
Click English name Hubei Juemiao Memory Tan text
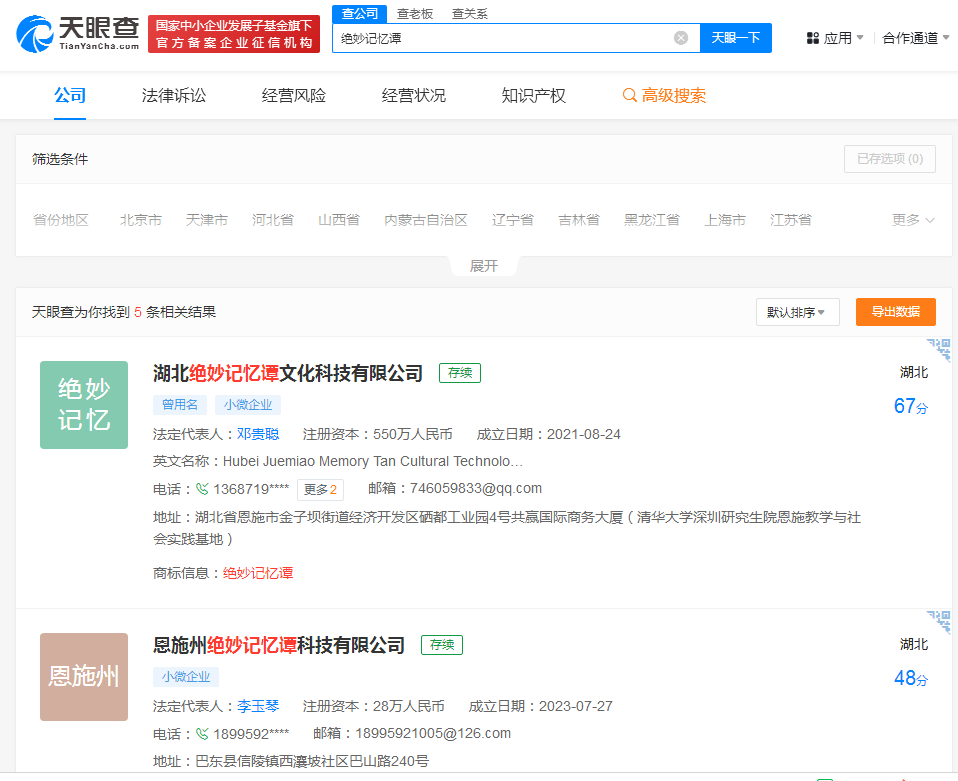373,461
